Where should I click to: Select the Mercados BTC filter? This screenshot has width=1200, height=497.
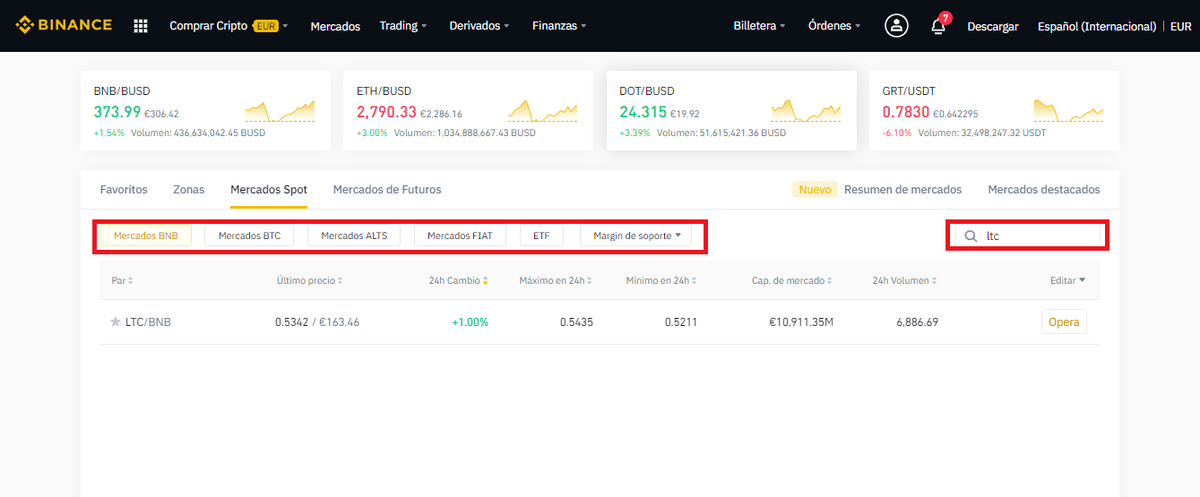tap(249, 236)
